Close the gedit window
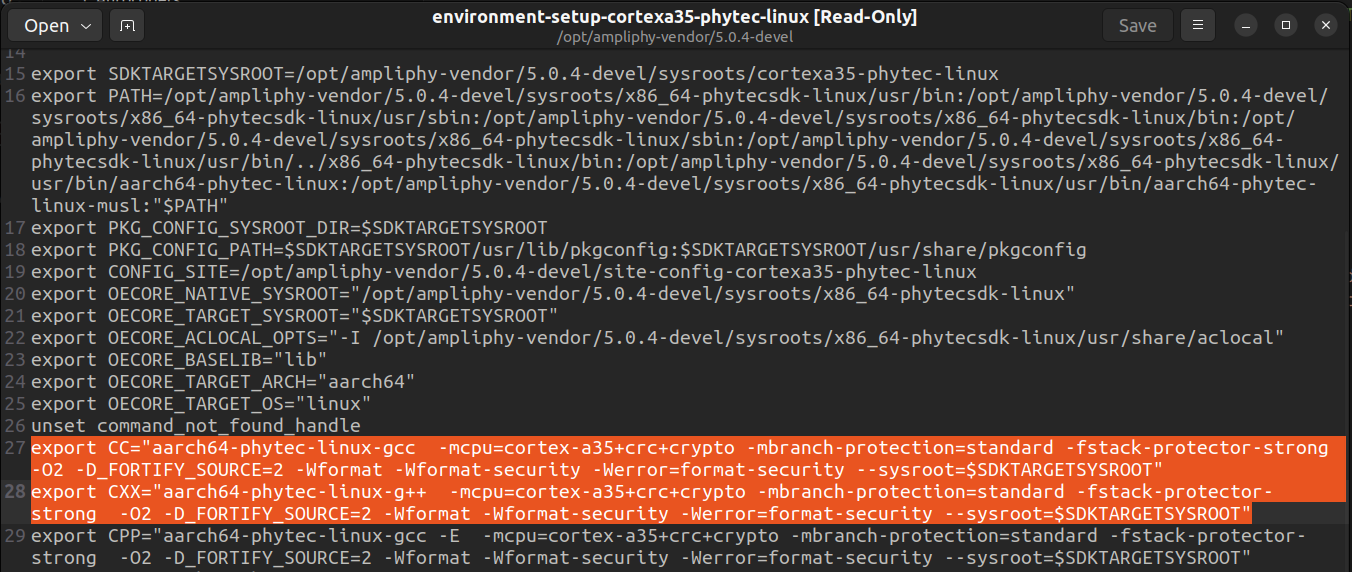The image size is (1352, 572). (x=1324, y=25)
